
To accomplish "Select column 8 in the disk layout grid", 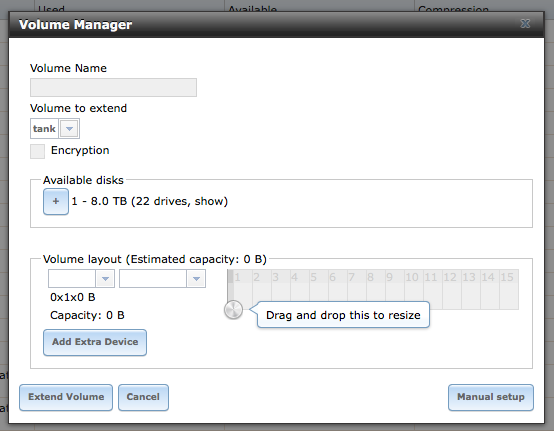I will click(376, 290).
